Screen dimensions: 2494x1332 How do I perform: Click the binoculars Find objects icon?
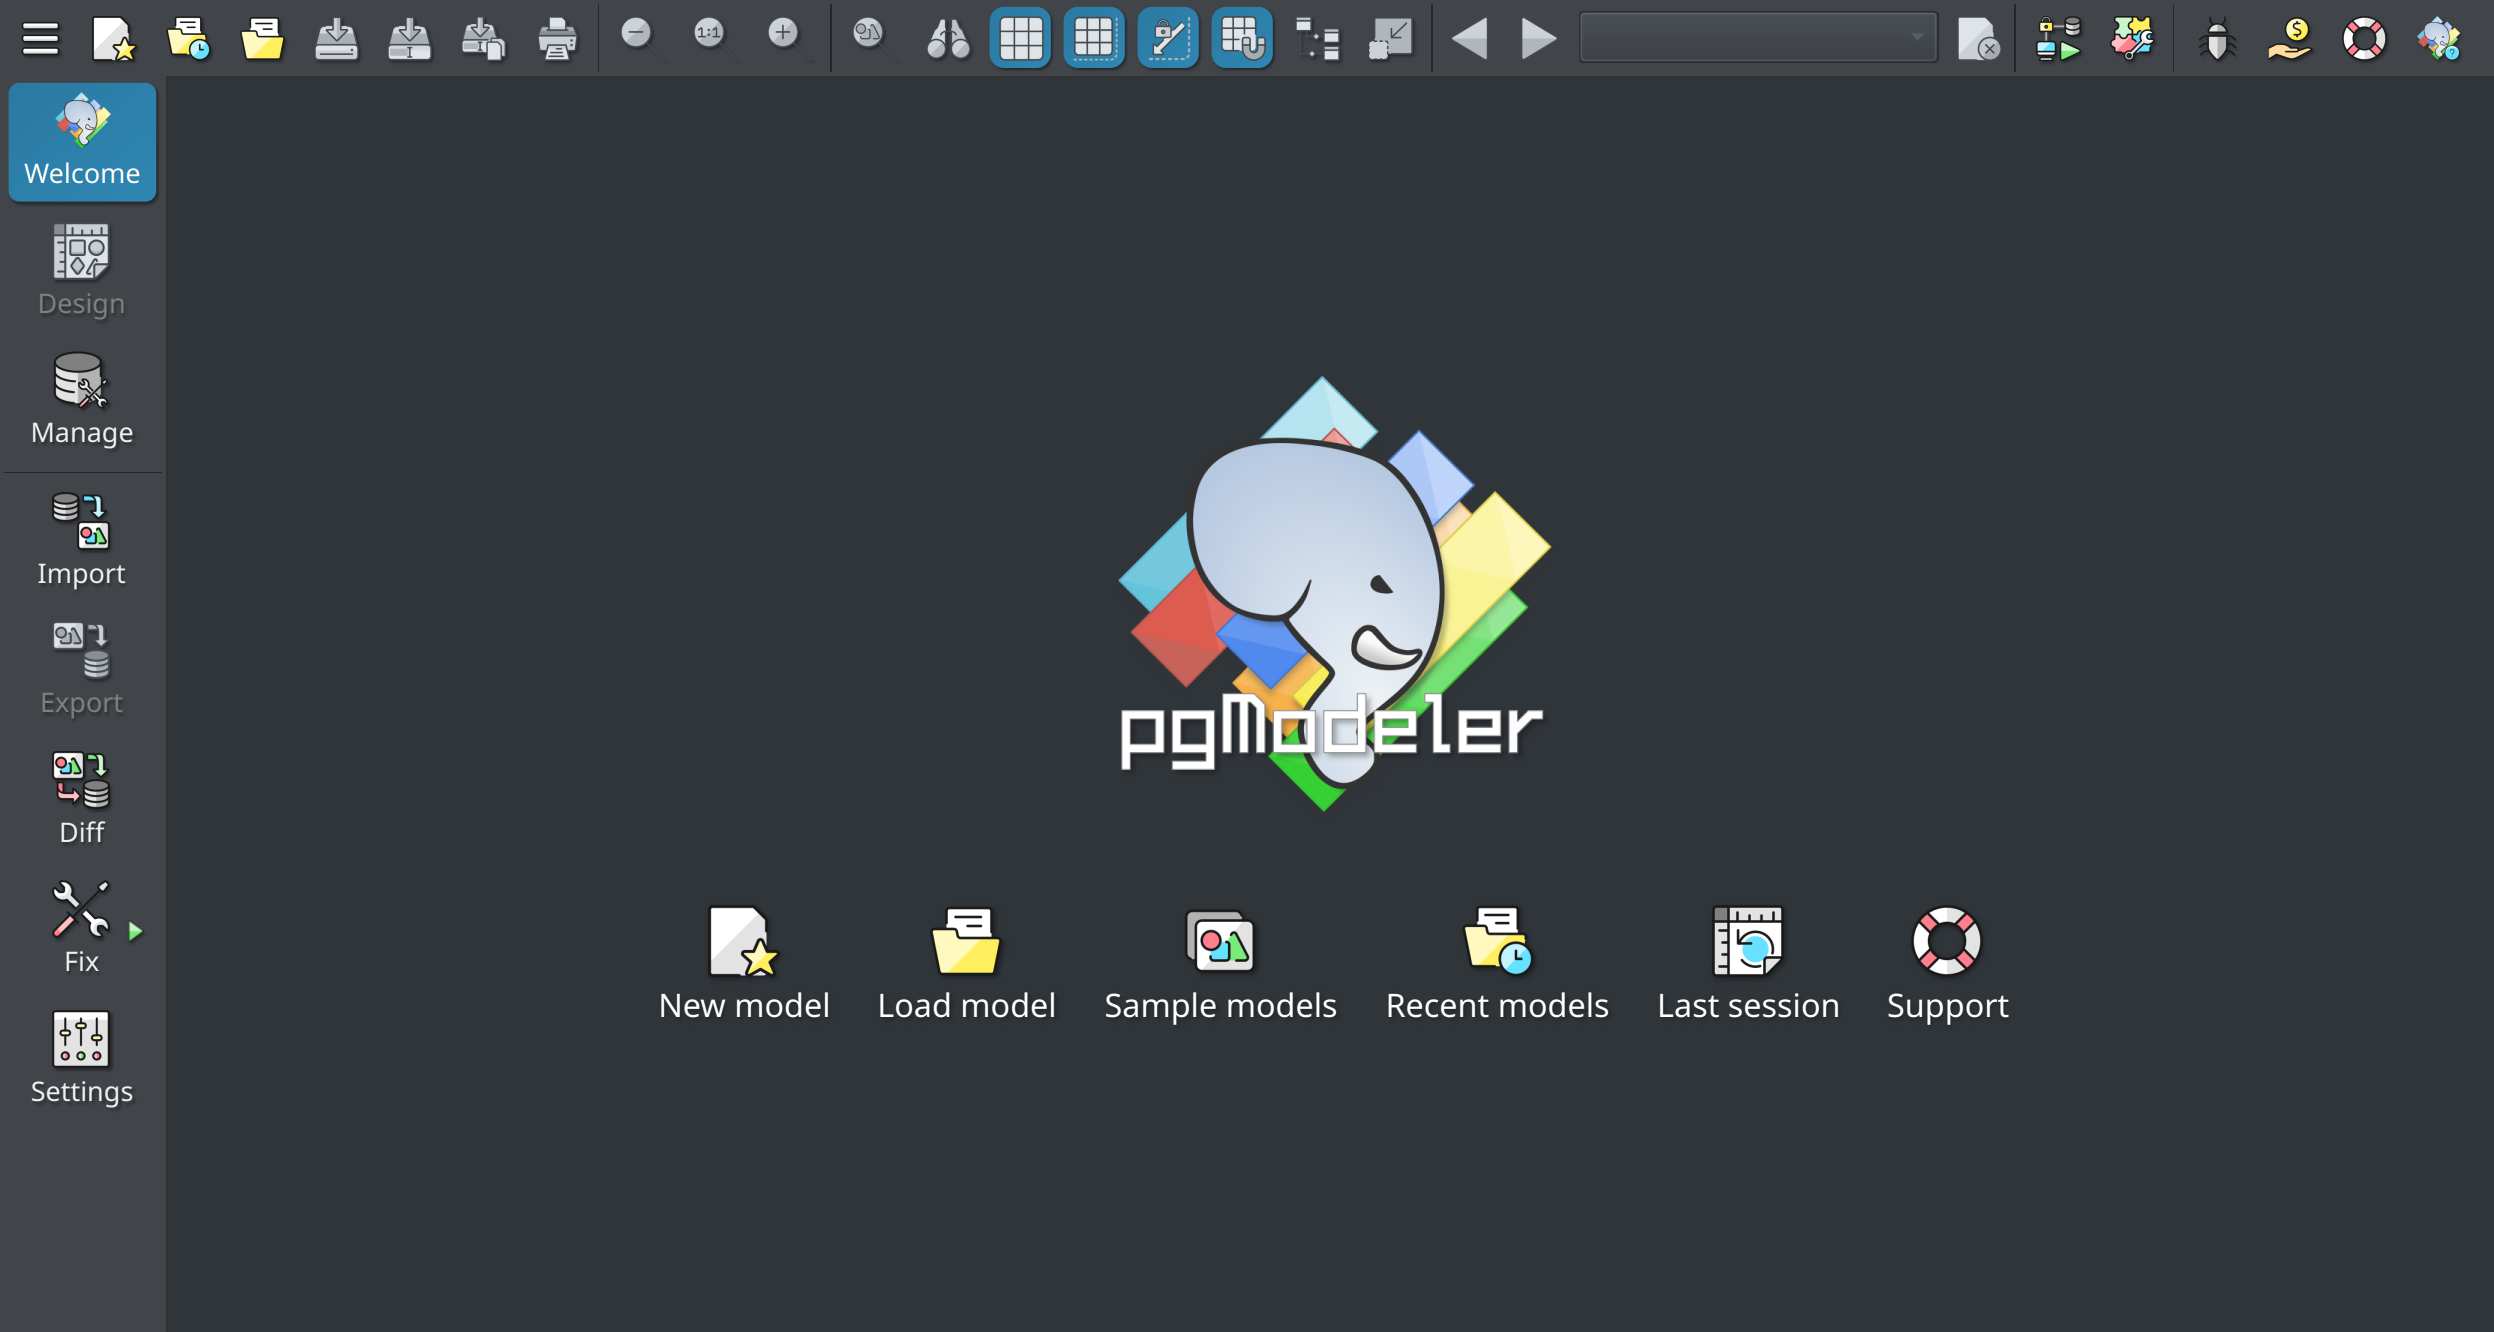[x=947, y=39]
